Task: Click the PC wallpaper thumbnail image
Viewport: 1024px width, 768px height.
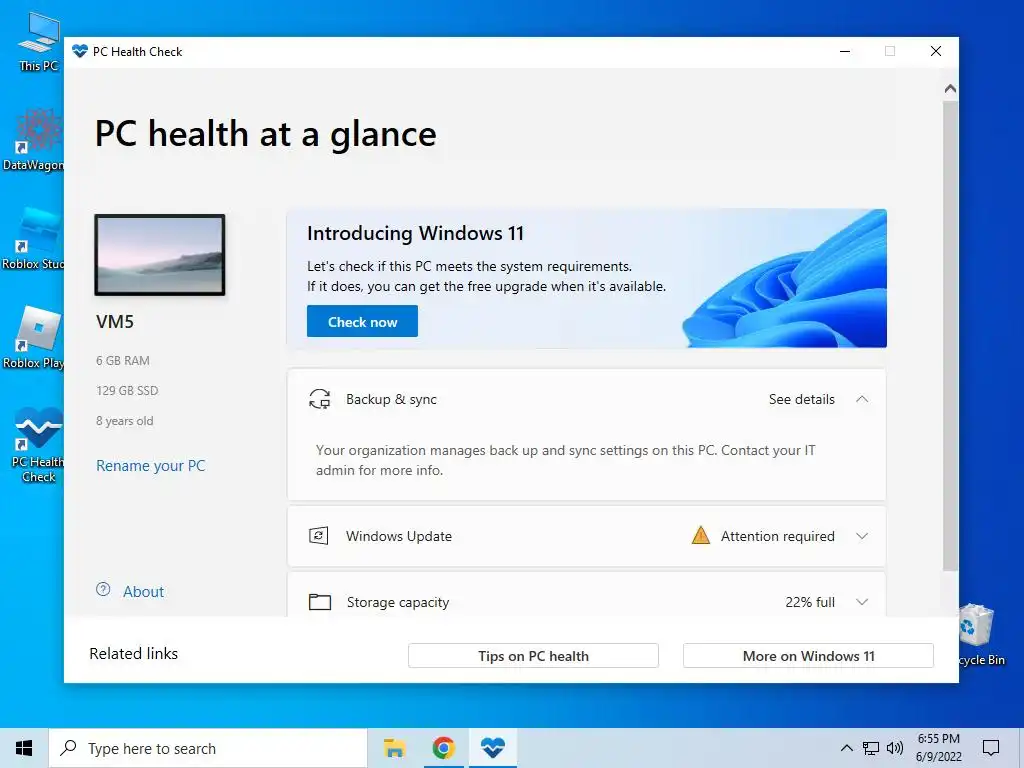Action: coord(160,255)
